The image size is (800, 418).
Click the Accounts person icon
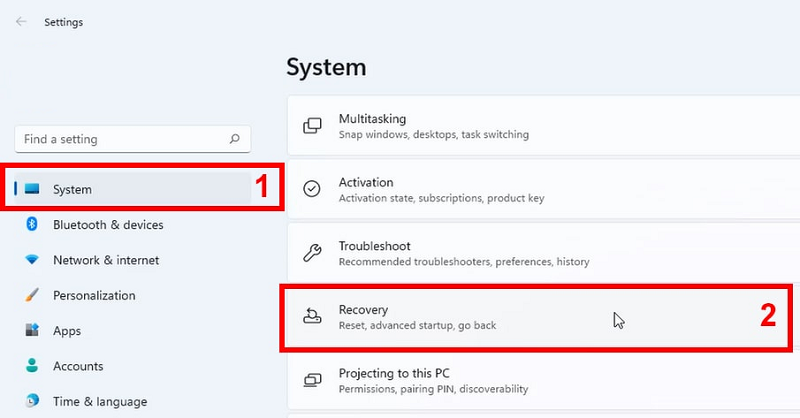(x=32, y=366)
